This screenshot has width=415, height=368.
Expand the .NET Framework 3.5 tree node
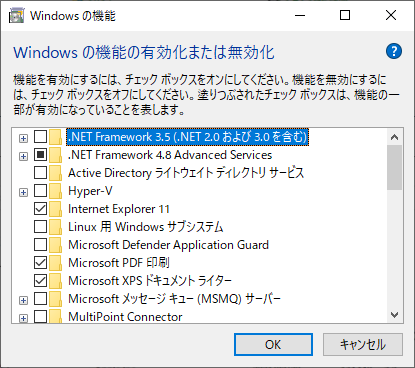(23, 138)
